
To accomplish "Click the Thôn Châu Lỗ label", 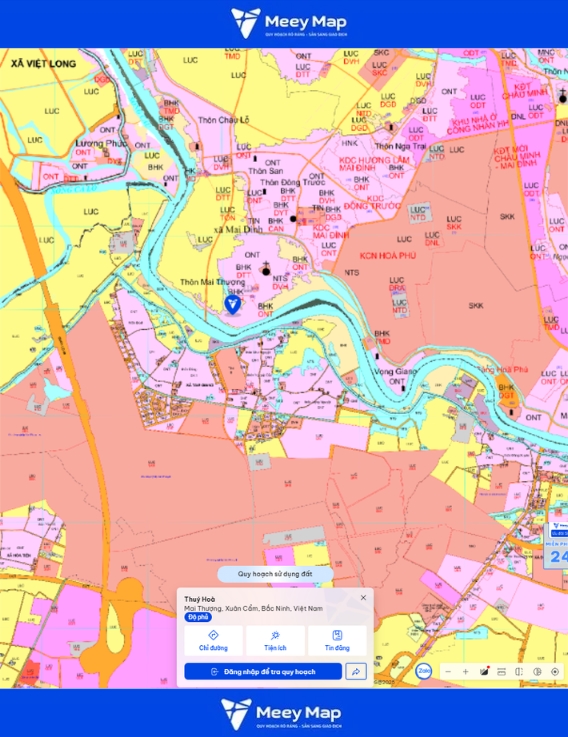I will click(x=223, y=120).
